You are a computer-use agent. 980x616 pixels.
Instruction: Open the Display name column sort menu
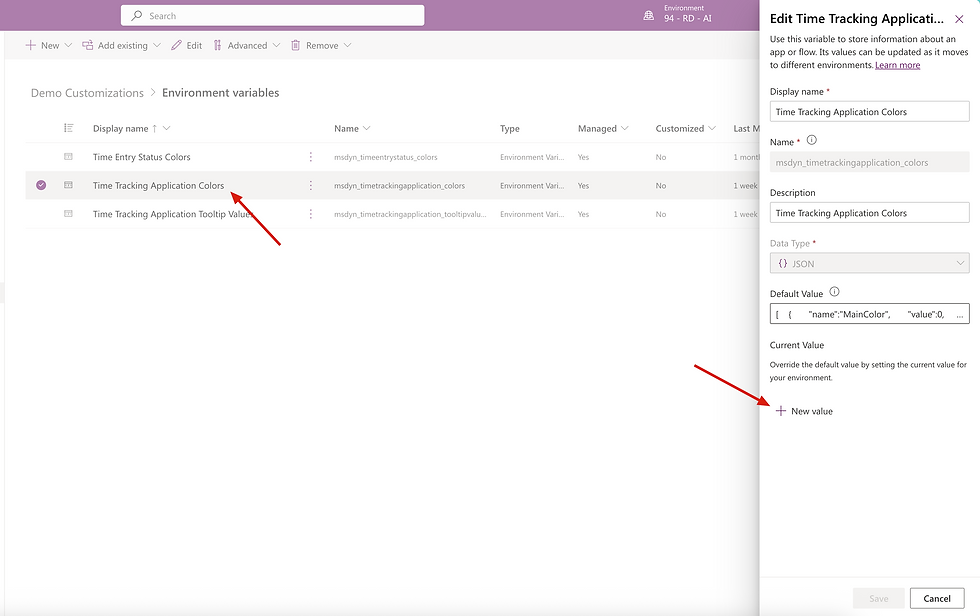click(166, 128)
